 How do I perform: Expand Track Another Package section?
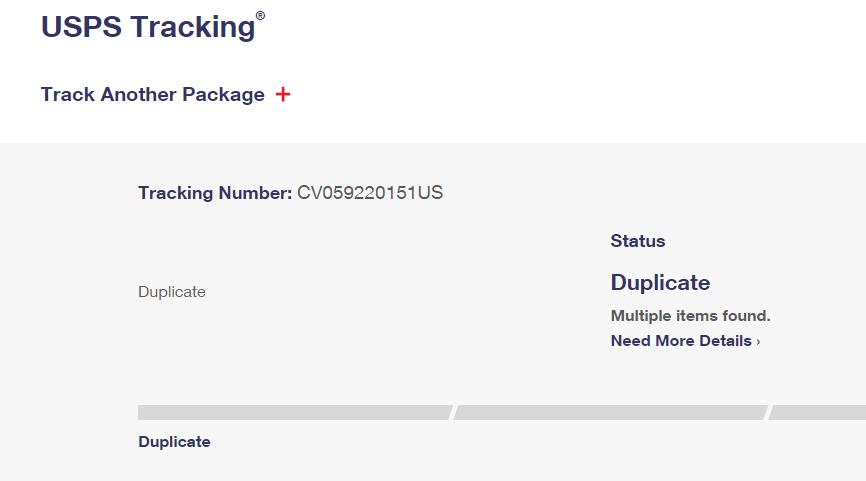point(153,94)
